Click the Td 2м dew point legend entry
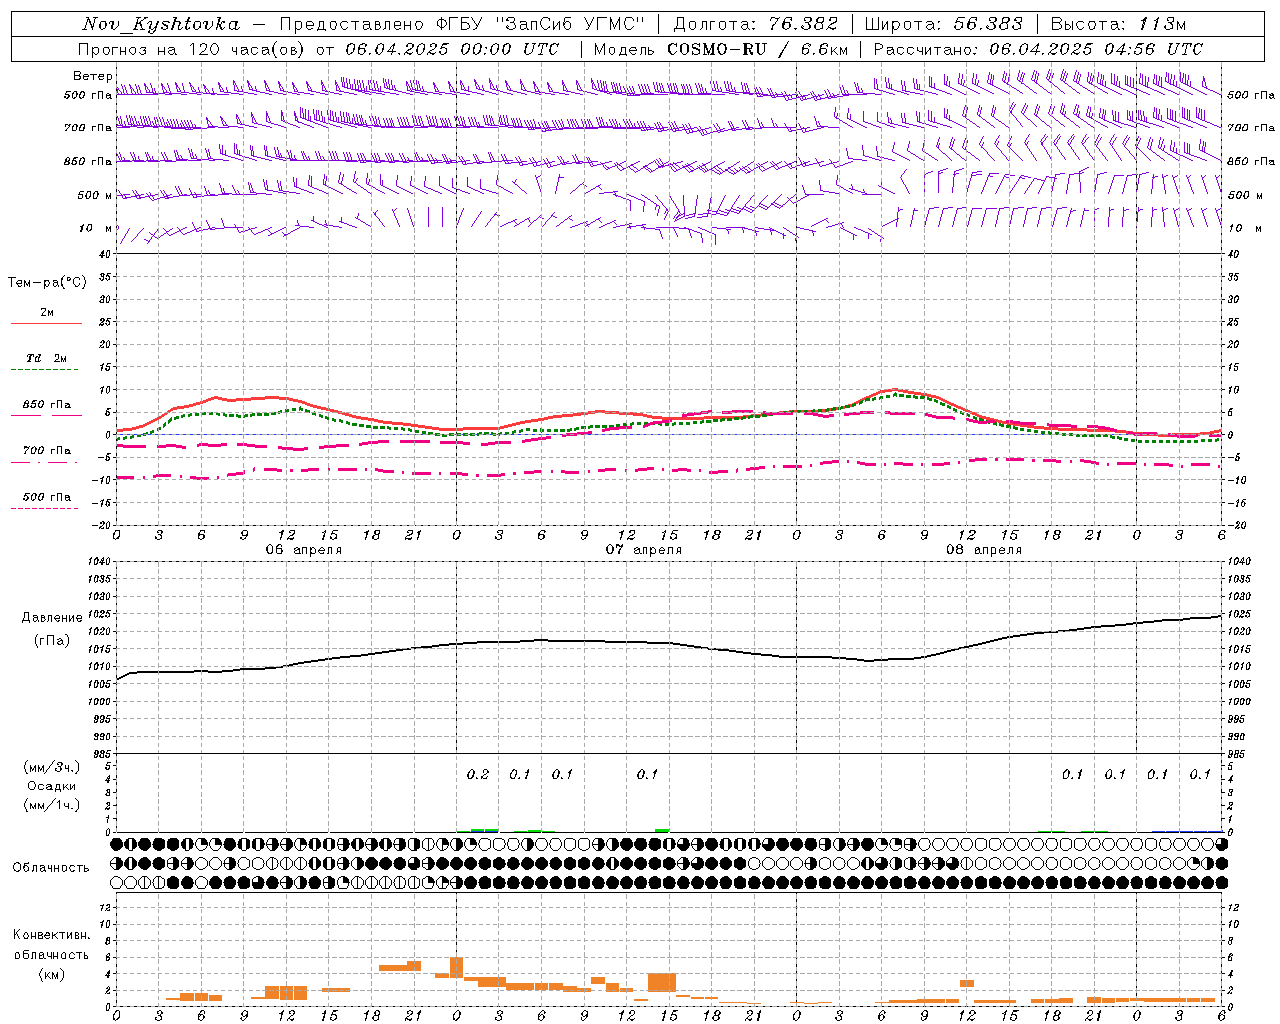This screenshot has height=1024, width=1280. tap(46, 358)
